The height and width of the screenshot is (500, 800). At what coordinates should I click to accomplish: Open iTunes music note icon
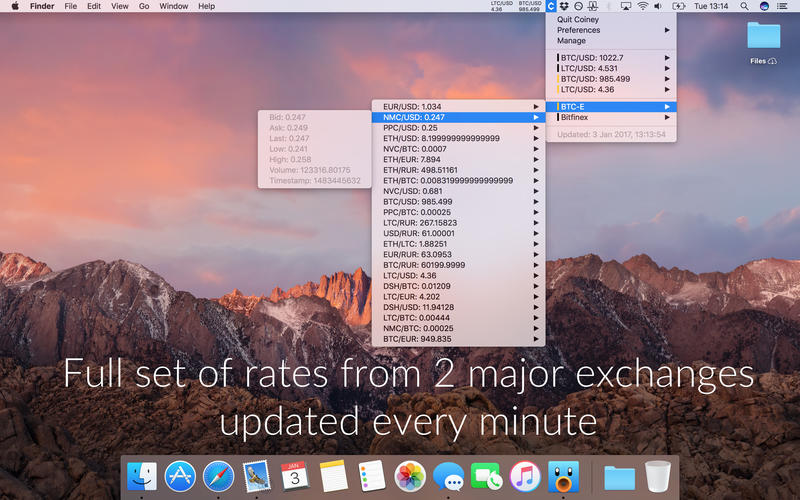coord(525,476)
